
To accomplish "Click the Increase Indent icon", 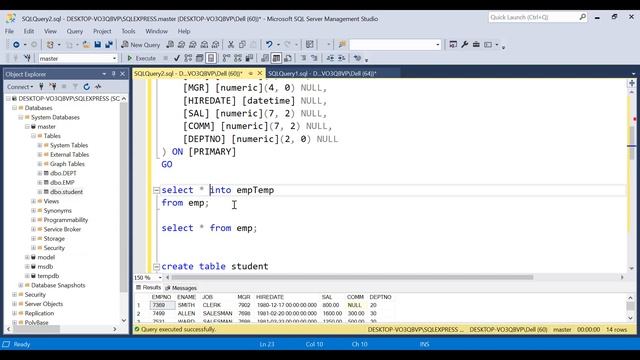I will click(x=342, y=58).
